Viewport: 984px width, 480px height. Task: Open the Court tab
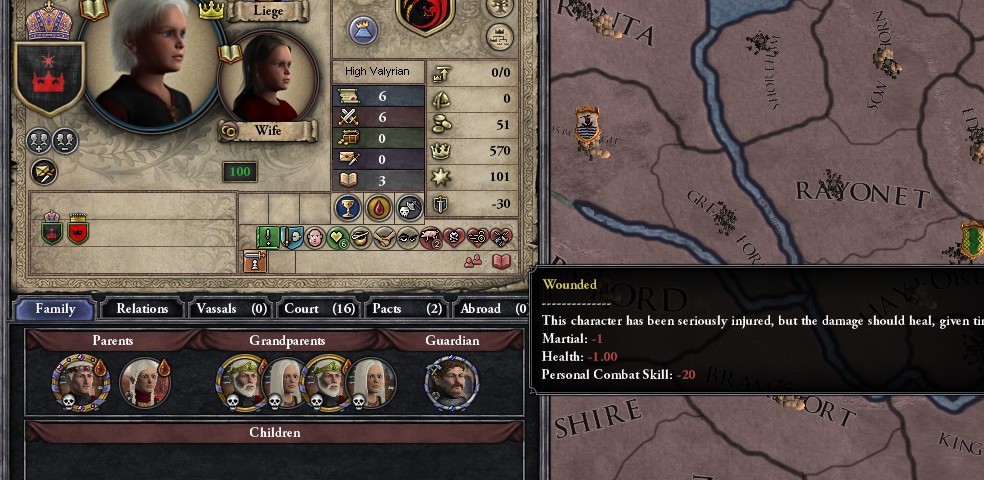click(319, 309)
